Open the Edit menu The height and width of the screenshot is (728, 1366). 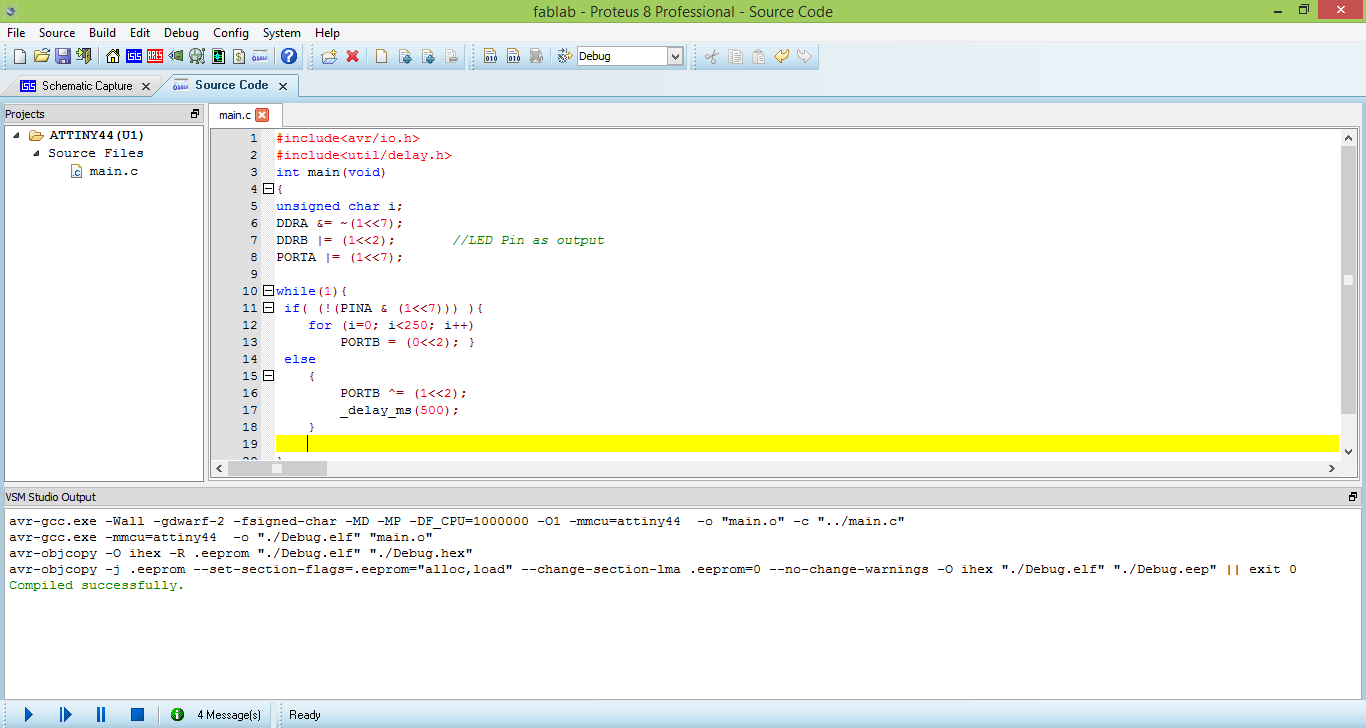(140, 33)
